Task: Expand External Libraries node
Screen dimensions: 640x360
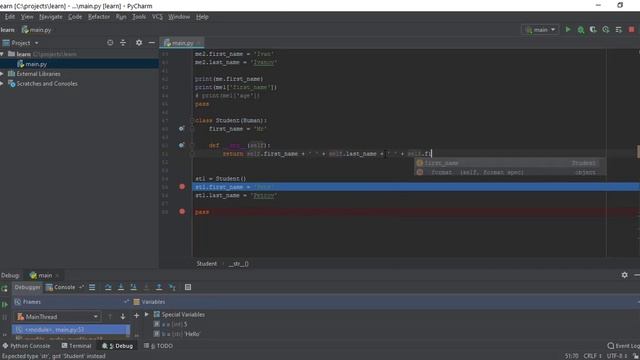Action: point(2,74)
